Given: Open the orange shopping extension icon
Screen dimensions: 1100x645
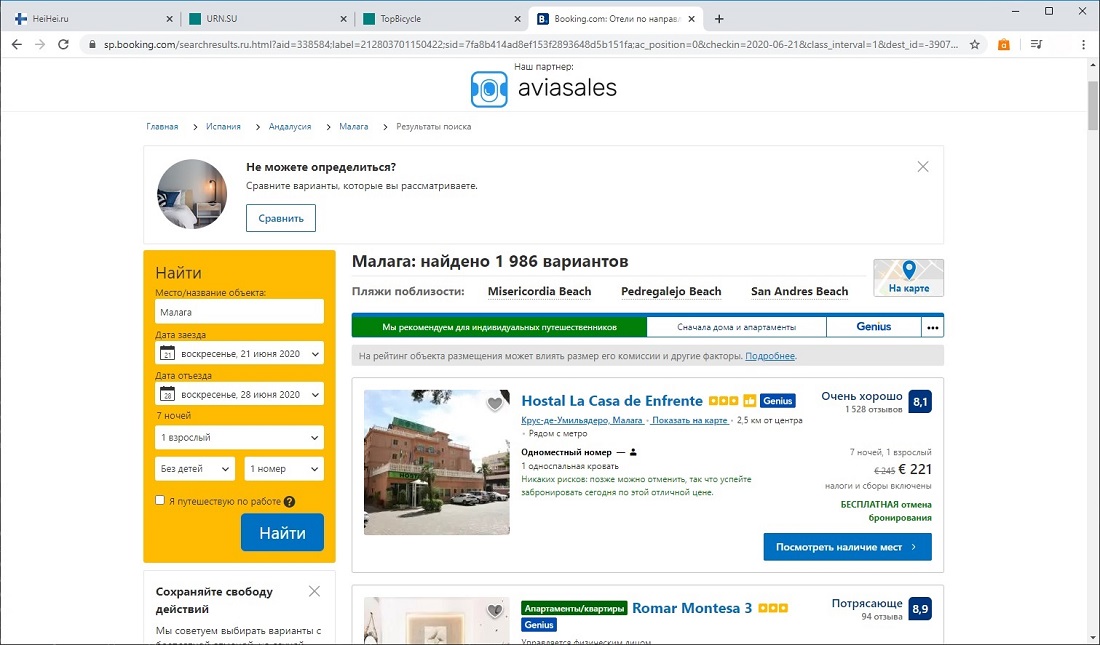Looking at the screenshot, I should point(1004,44).
